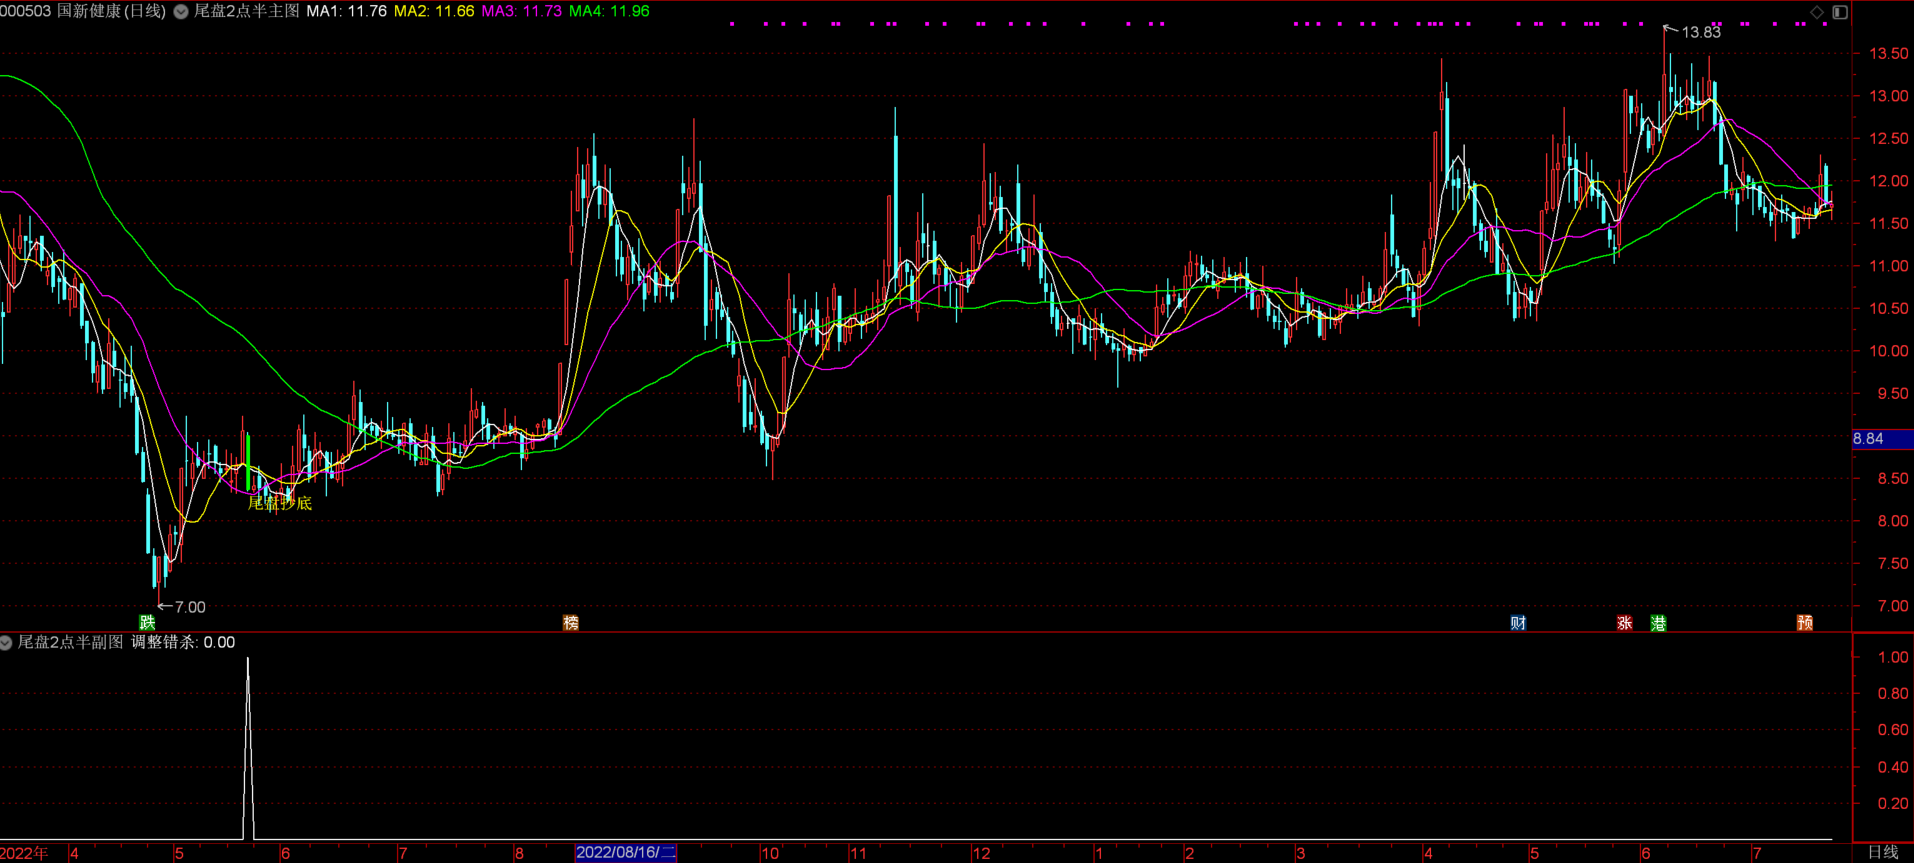Viewport: 1914px width, 863px height.
Task: Click the 13.83 high price annotation
Action: pos(1701,32)
